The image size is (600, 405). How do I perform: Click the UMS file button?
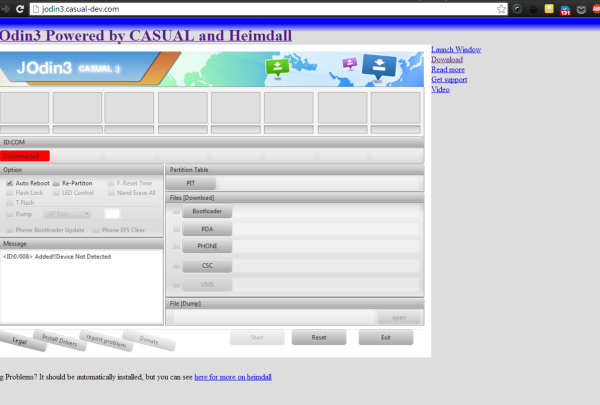pyautogui.click(x=207, y=284)
